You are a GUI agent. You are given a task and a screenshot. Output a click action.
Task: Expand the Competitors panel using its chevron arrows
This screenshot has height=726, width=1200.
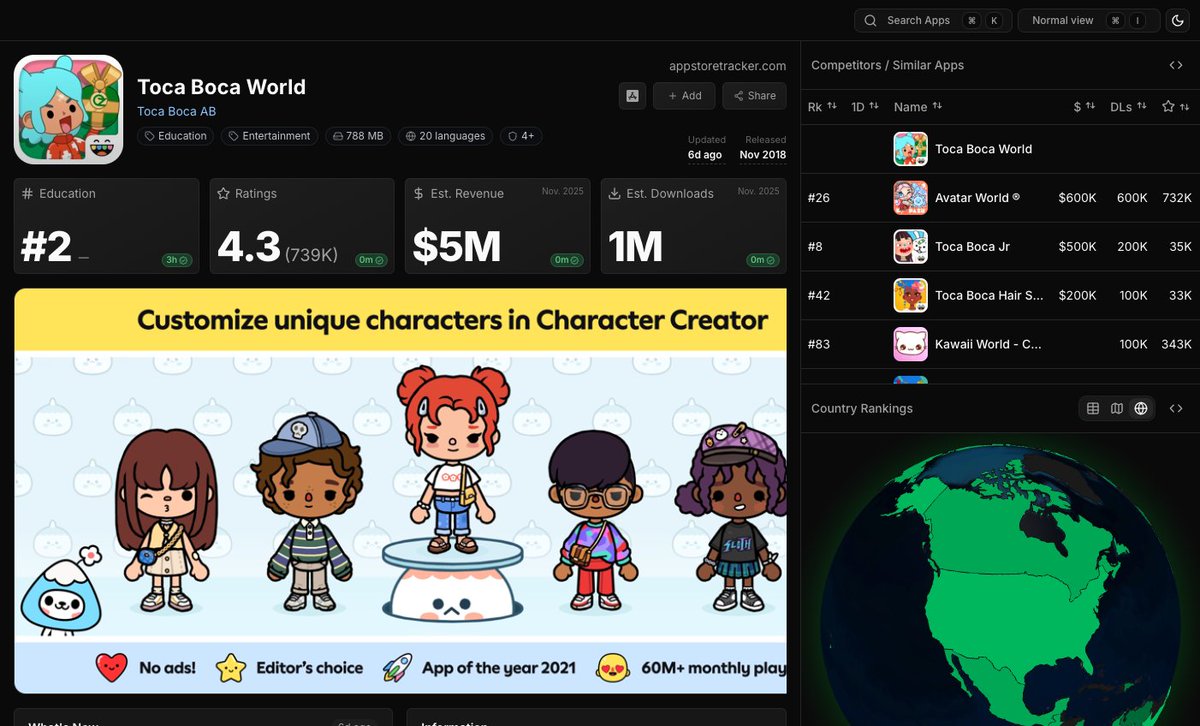[1176, 65]
